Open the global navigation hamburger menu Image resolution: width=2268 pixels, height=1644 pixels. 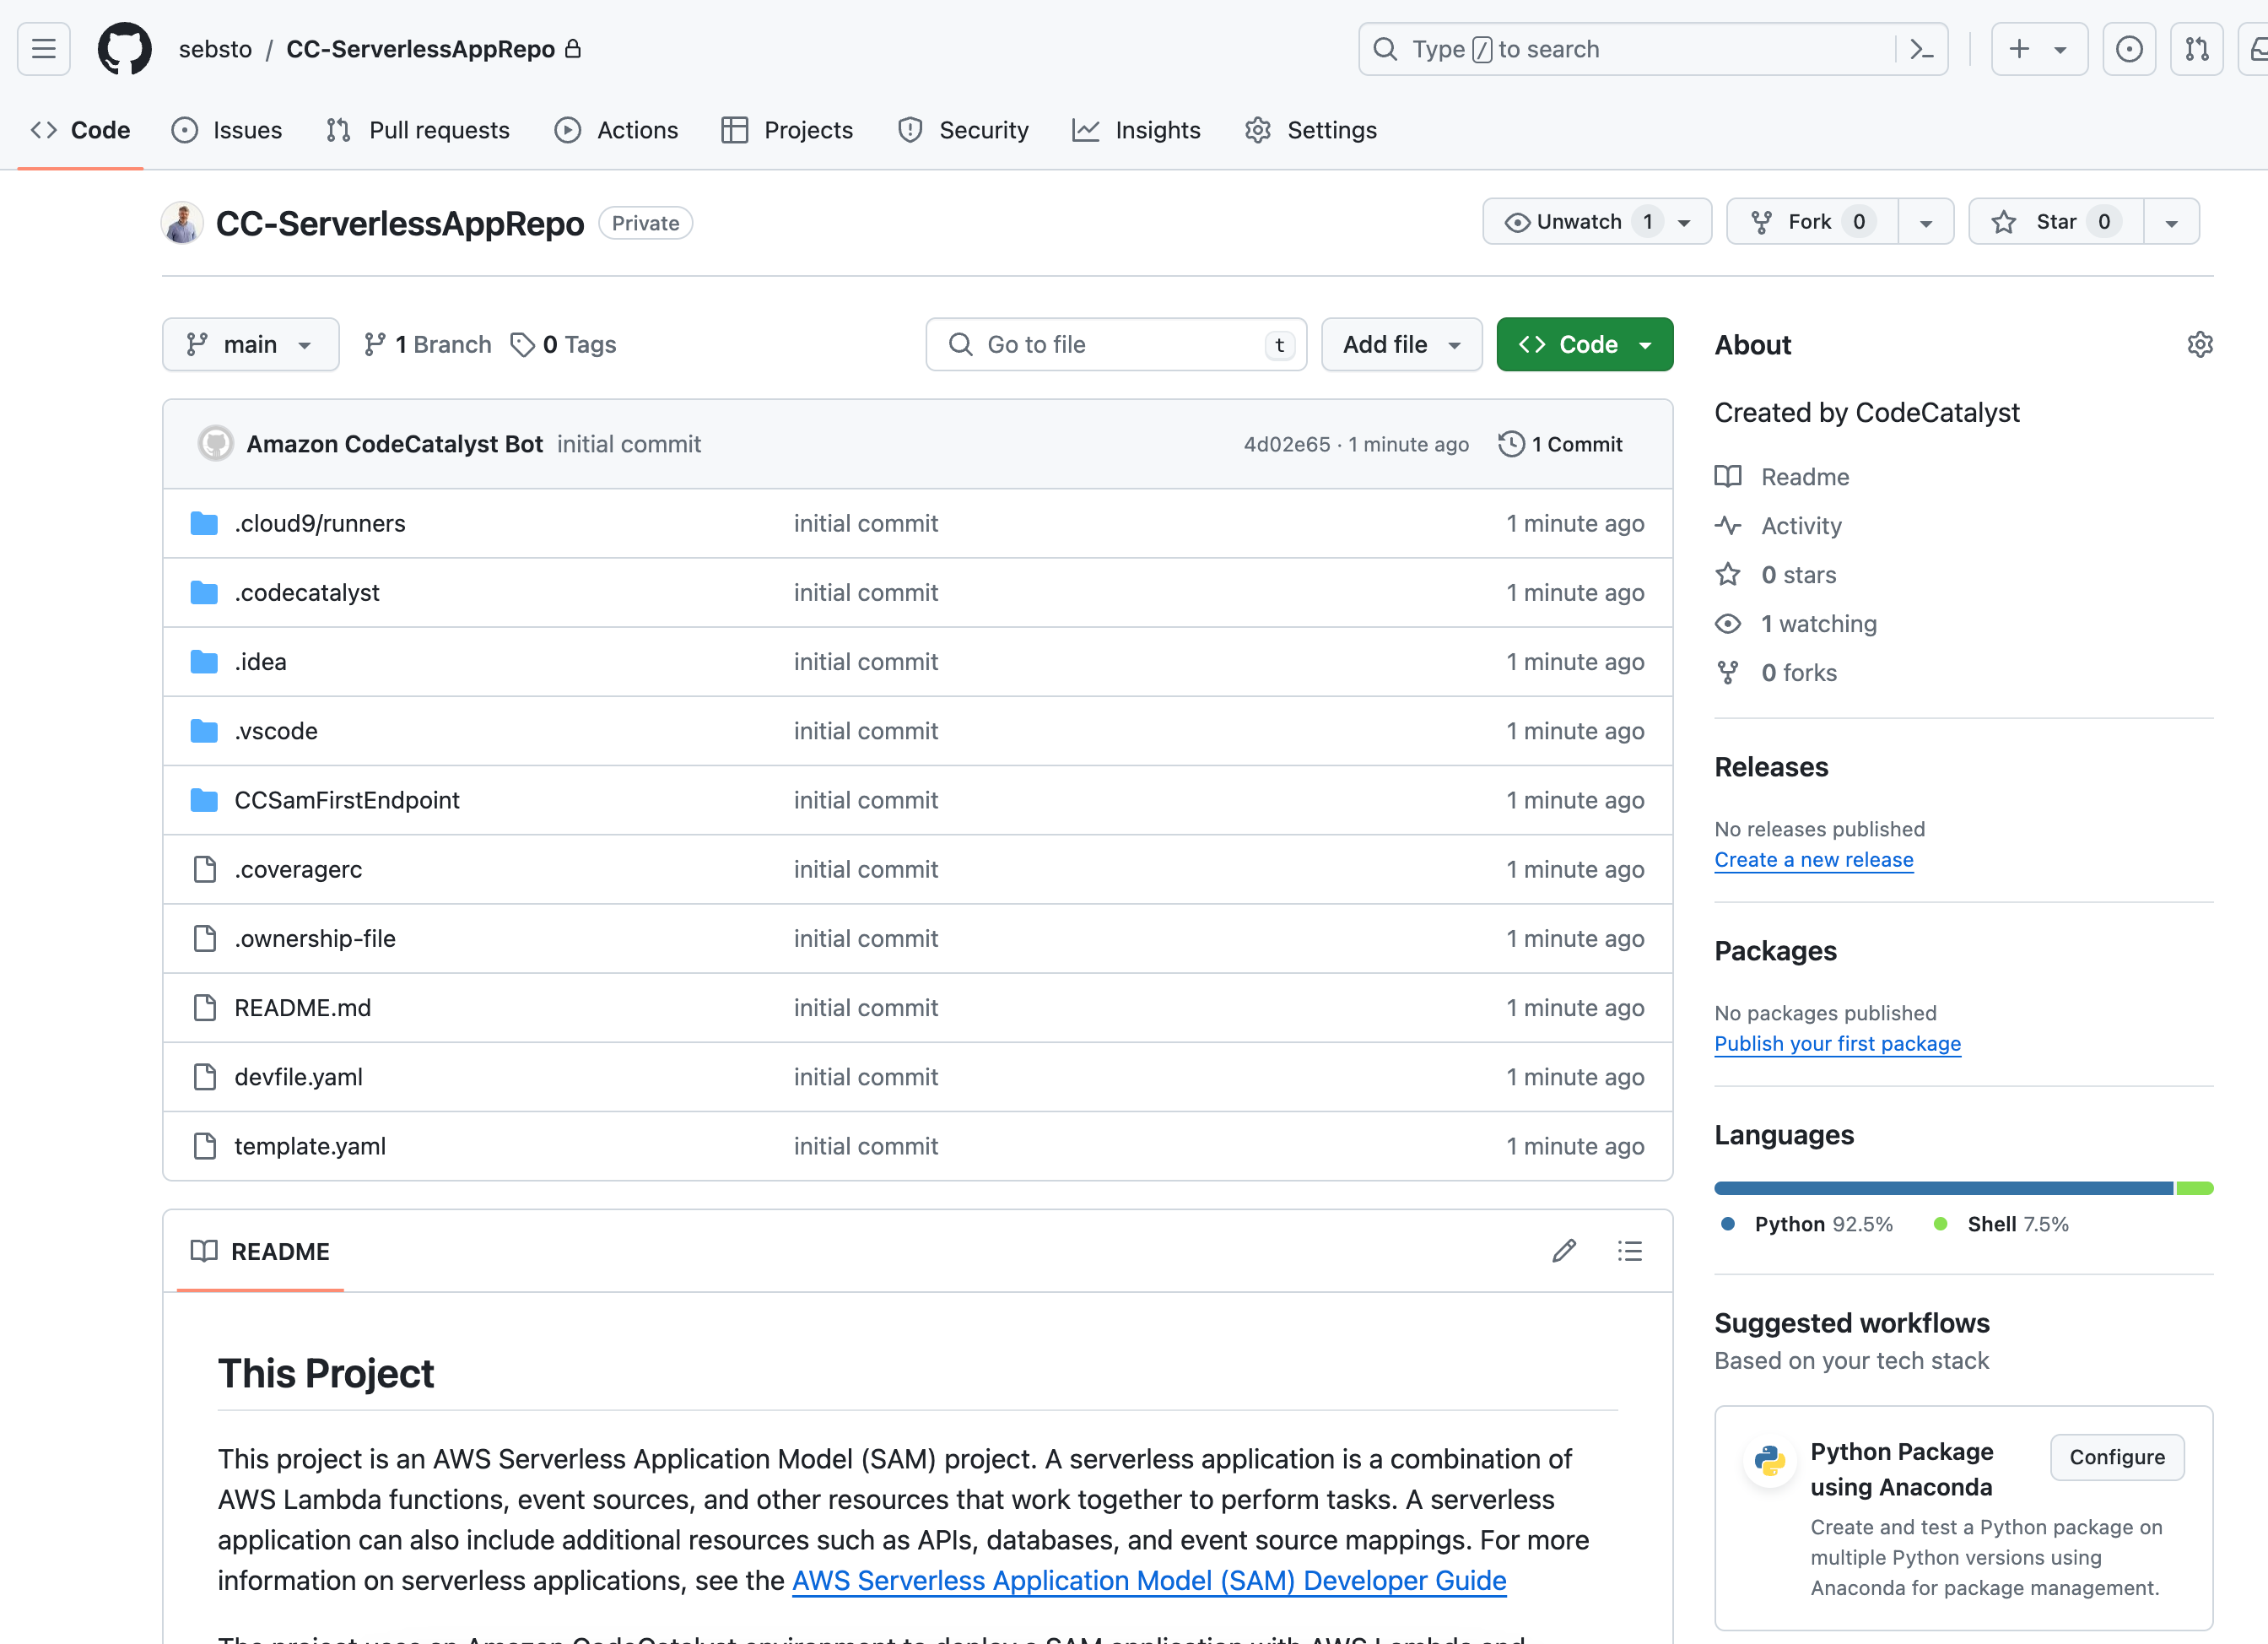pos(43,48)
